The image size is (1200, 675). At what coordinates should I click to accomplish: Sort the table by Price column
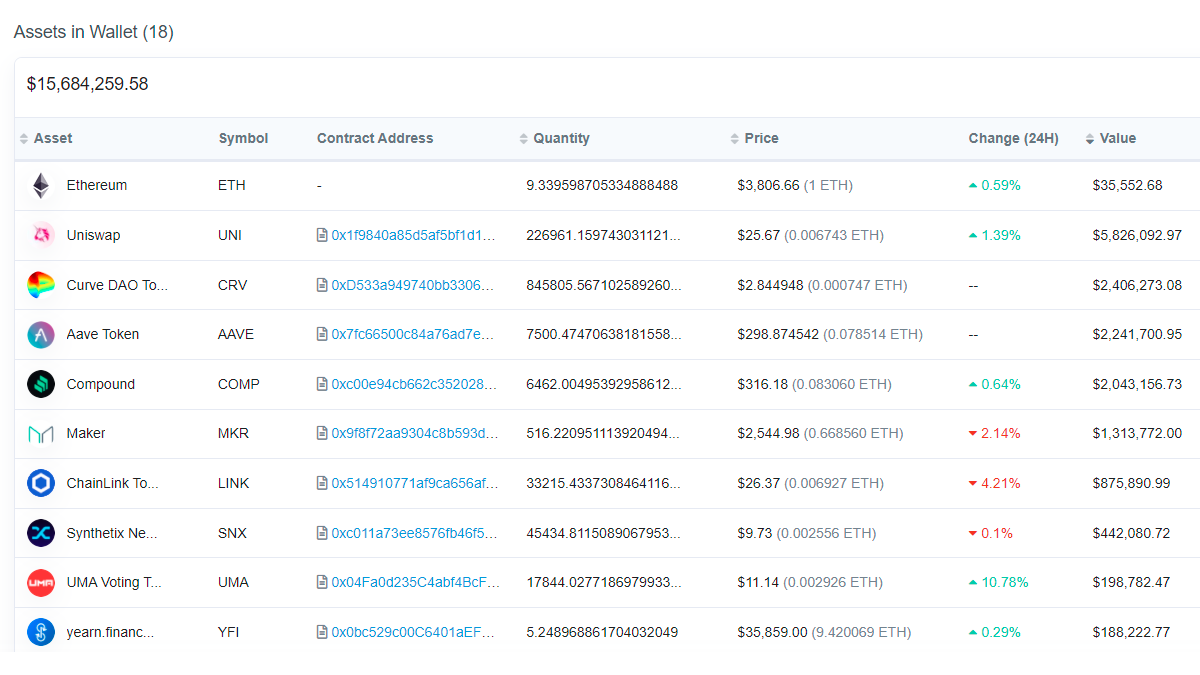(x=755, y=138)
